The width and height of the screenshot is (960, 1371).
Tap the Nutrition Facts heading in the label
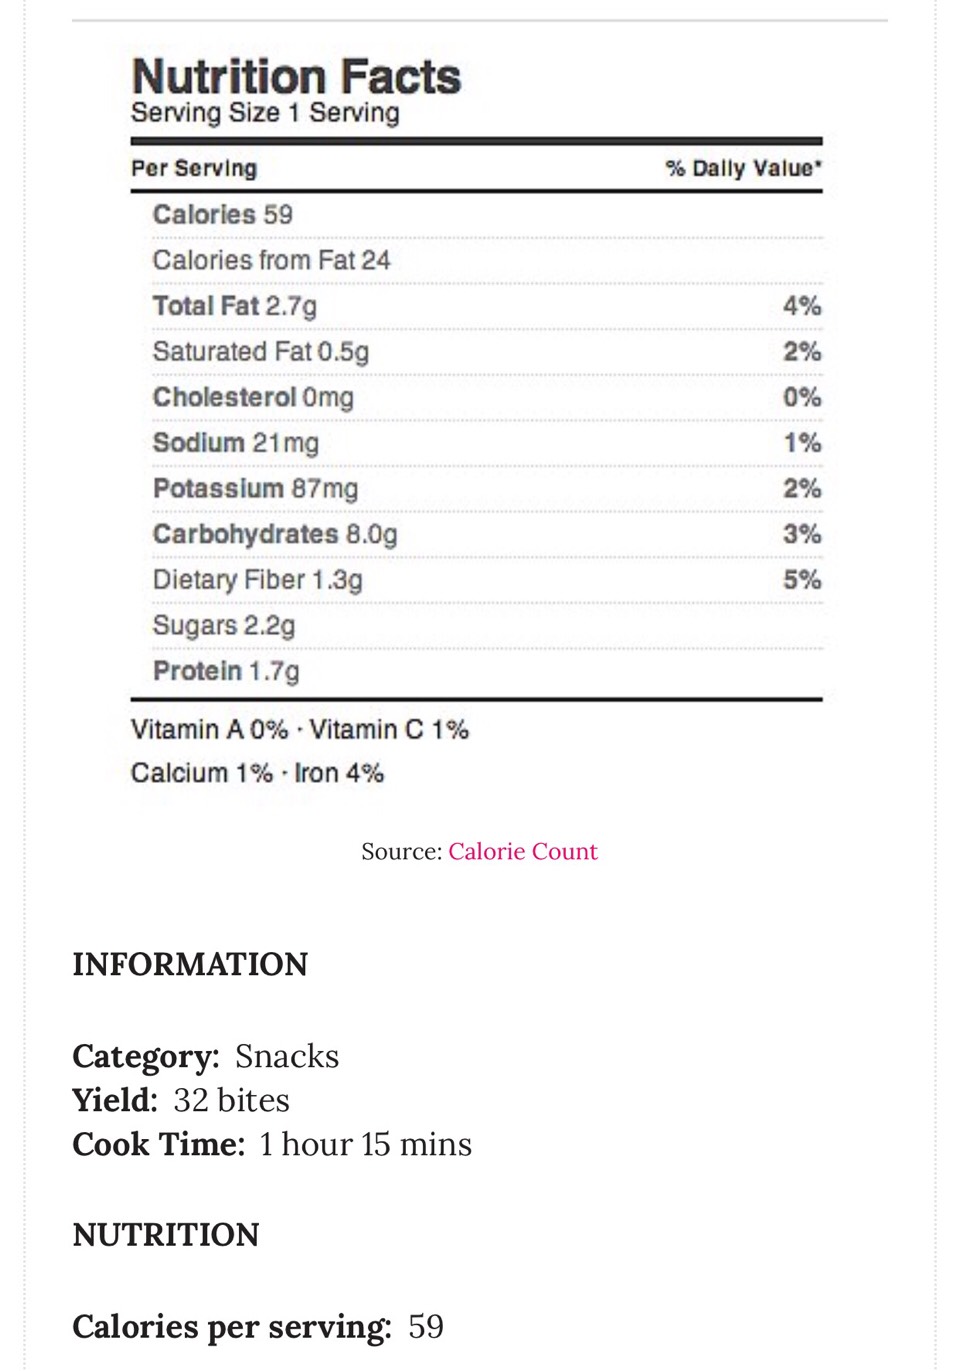296,77
